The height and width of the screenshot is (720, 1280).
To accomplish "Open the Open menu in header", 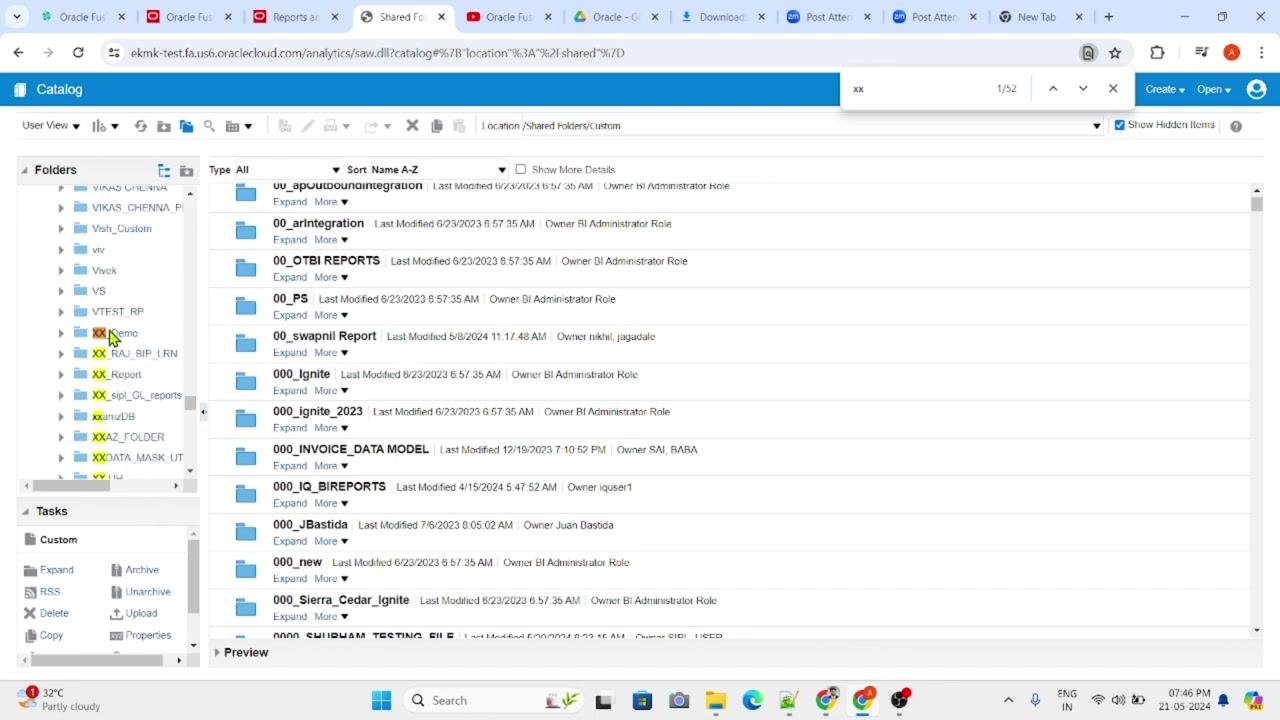I will pos(1214,89).
